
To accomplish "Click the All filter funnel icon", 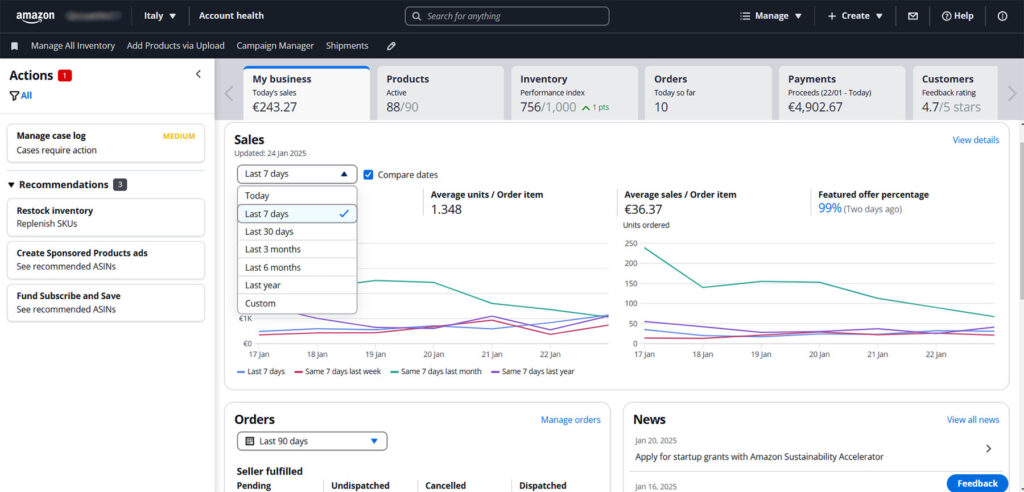I will pyautogui.click(x=14, y=95).
